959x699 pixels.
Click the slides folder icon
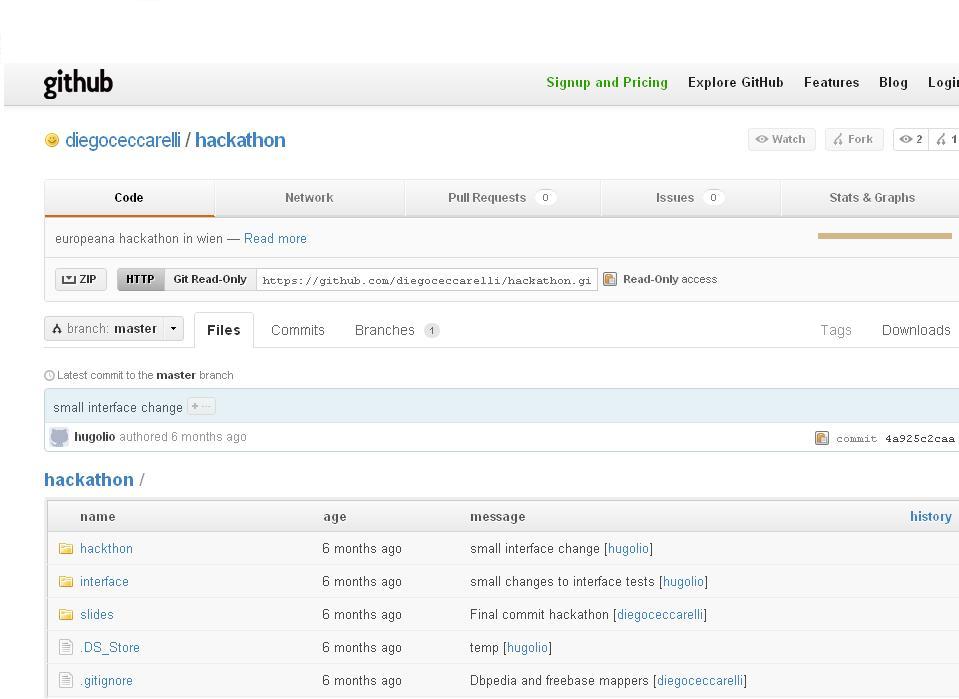(x=66, y=614)
